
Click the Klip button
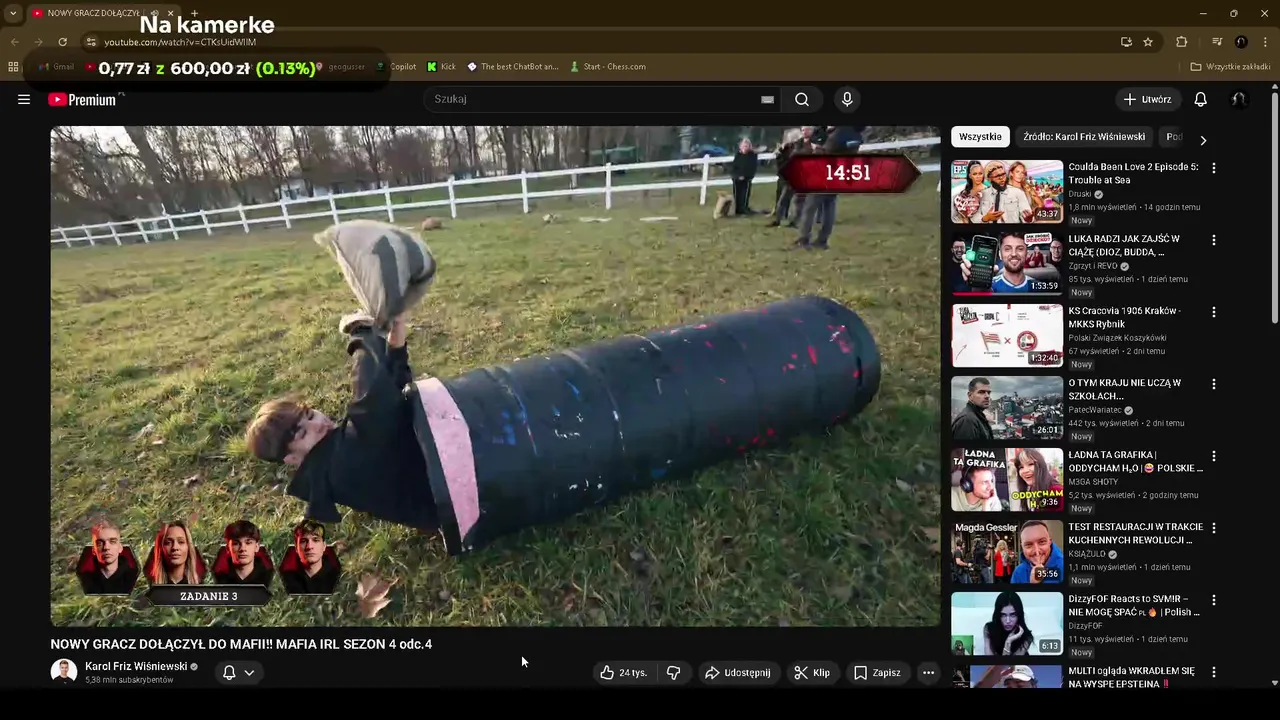pos(812,673)
